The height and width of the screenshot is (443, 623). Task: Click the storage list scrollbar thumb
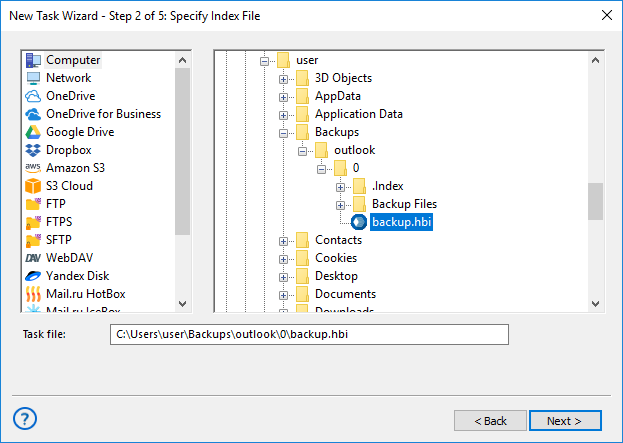182,151
